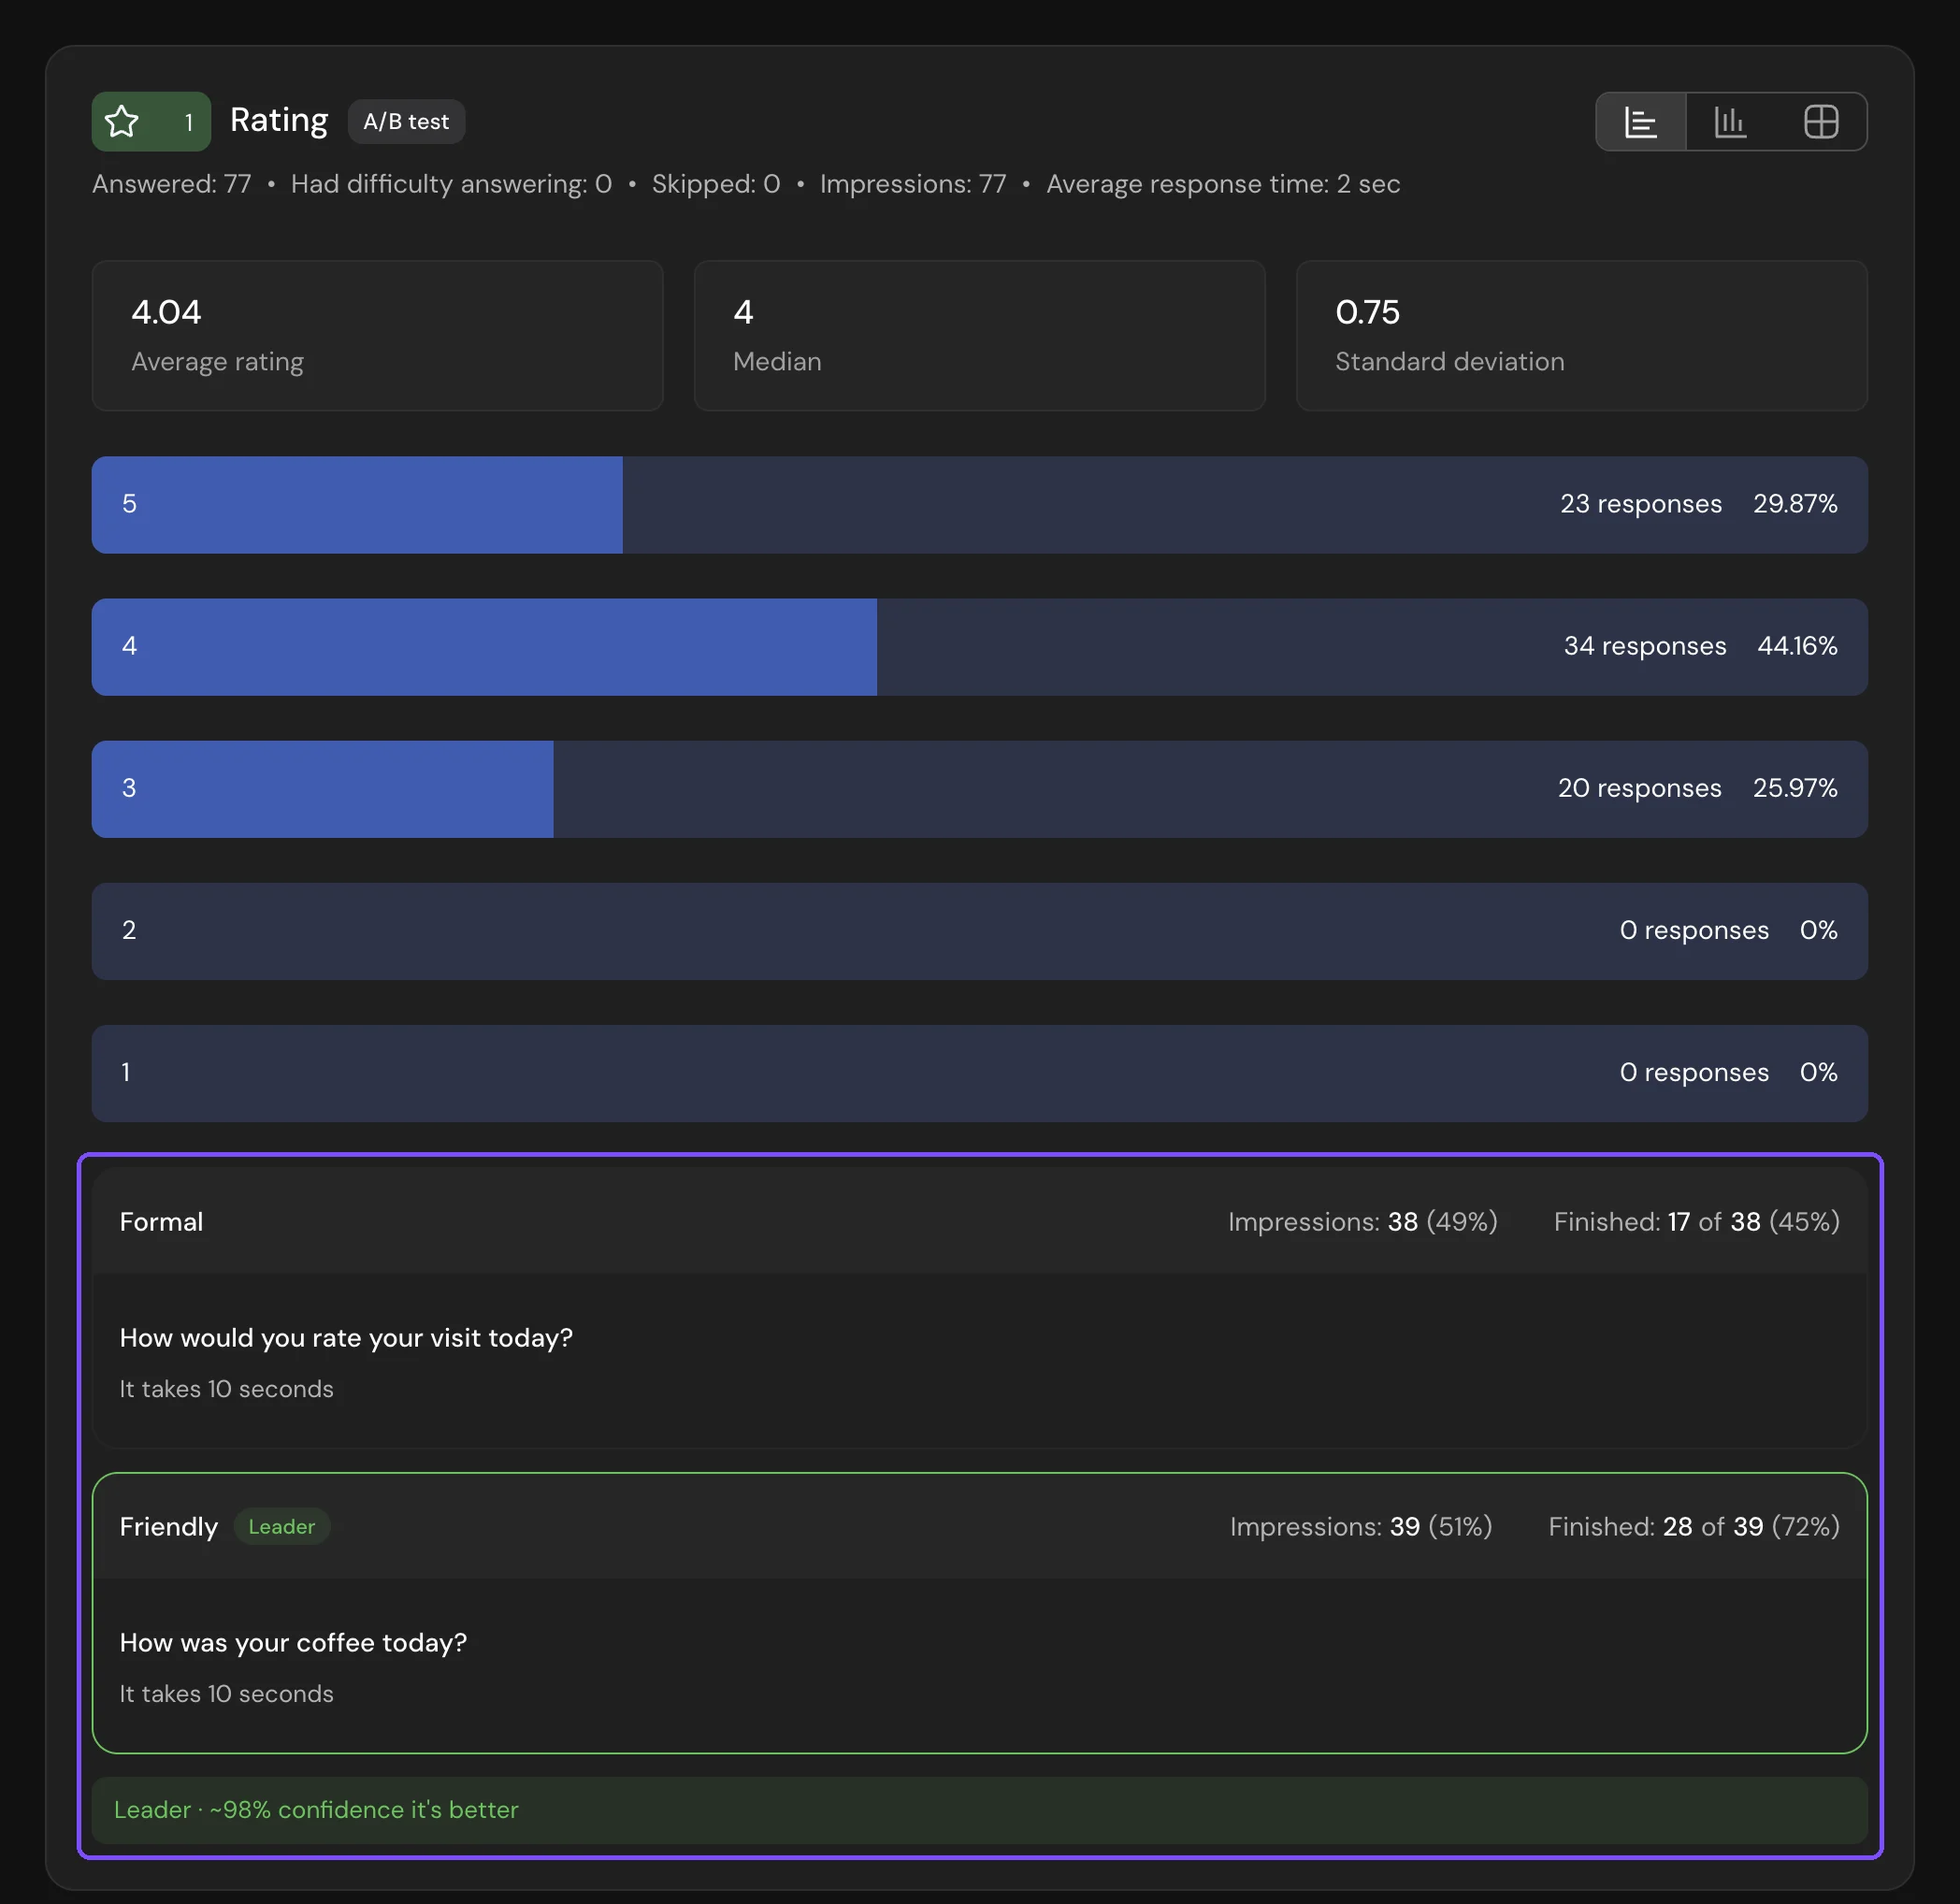
Task: Click 'It takes 10 seconds' under Formal question
Action: tap(226, 1389)
